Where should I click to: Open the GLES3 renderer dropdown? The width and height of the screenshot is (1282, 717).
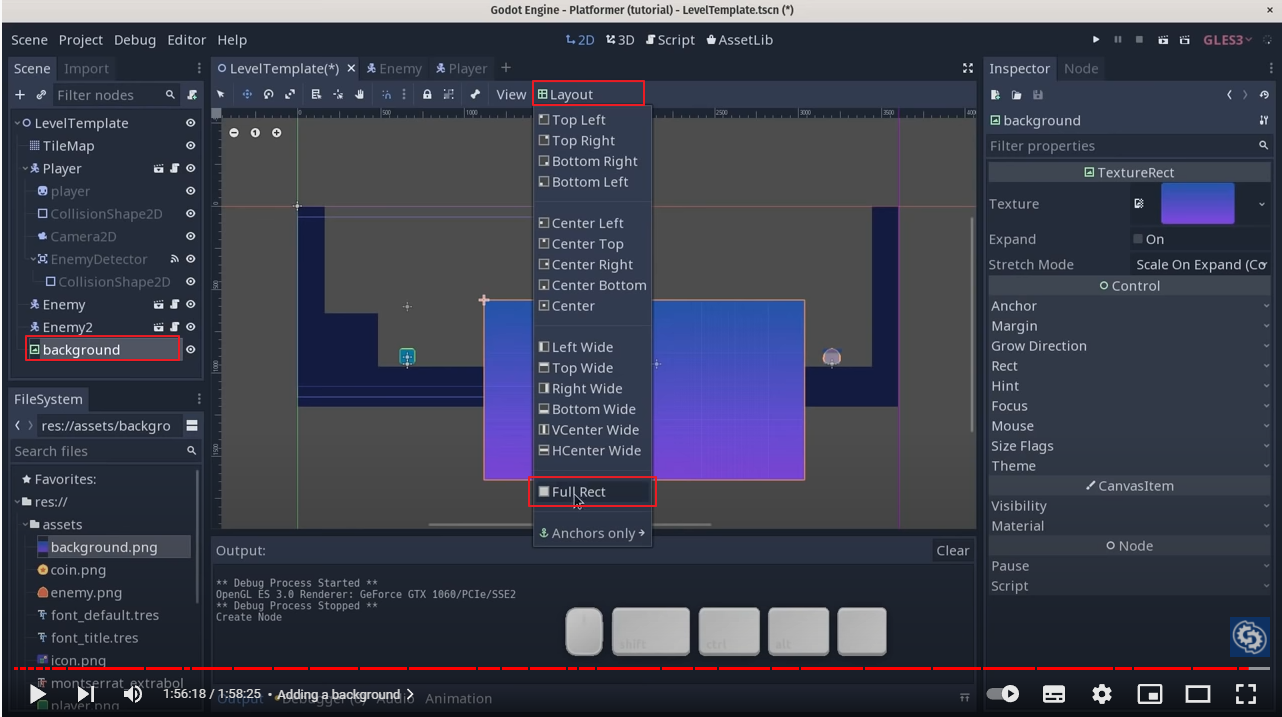coord(1229,40)
